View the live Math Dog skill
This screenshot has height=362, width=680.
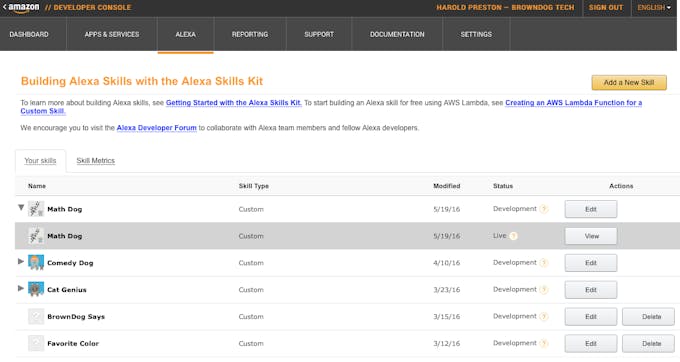591,236
